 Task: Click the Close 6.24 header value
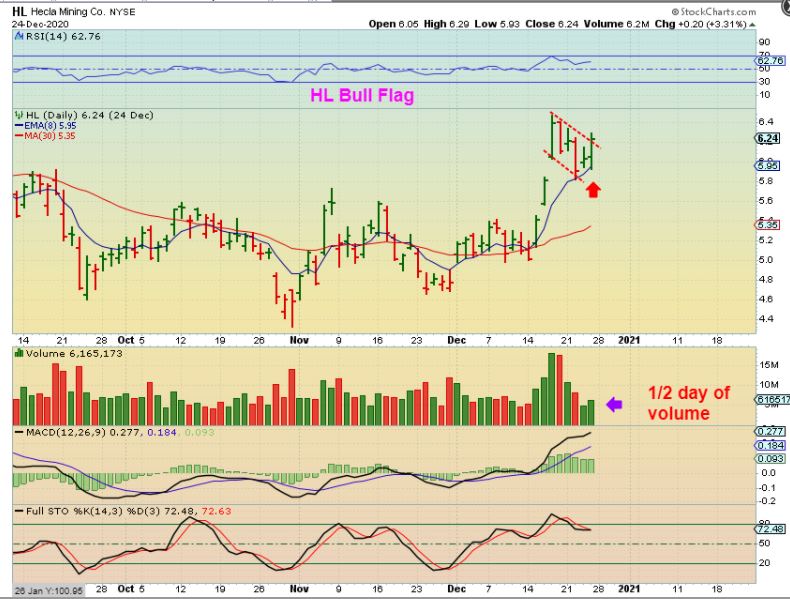coord(552,24)
